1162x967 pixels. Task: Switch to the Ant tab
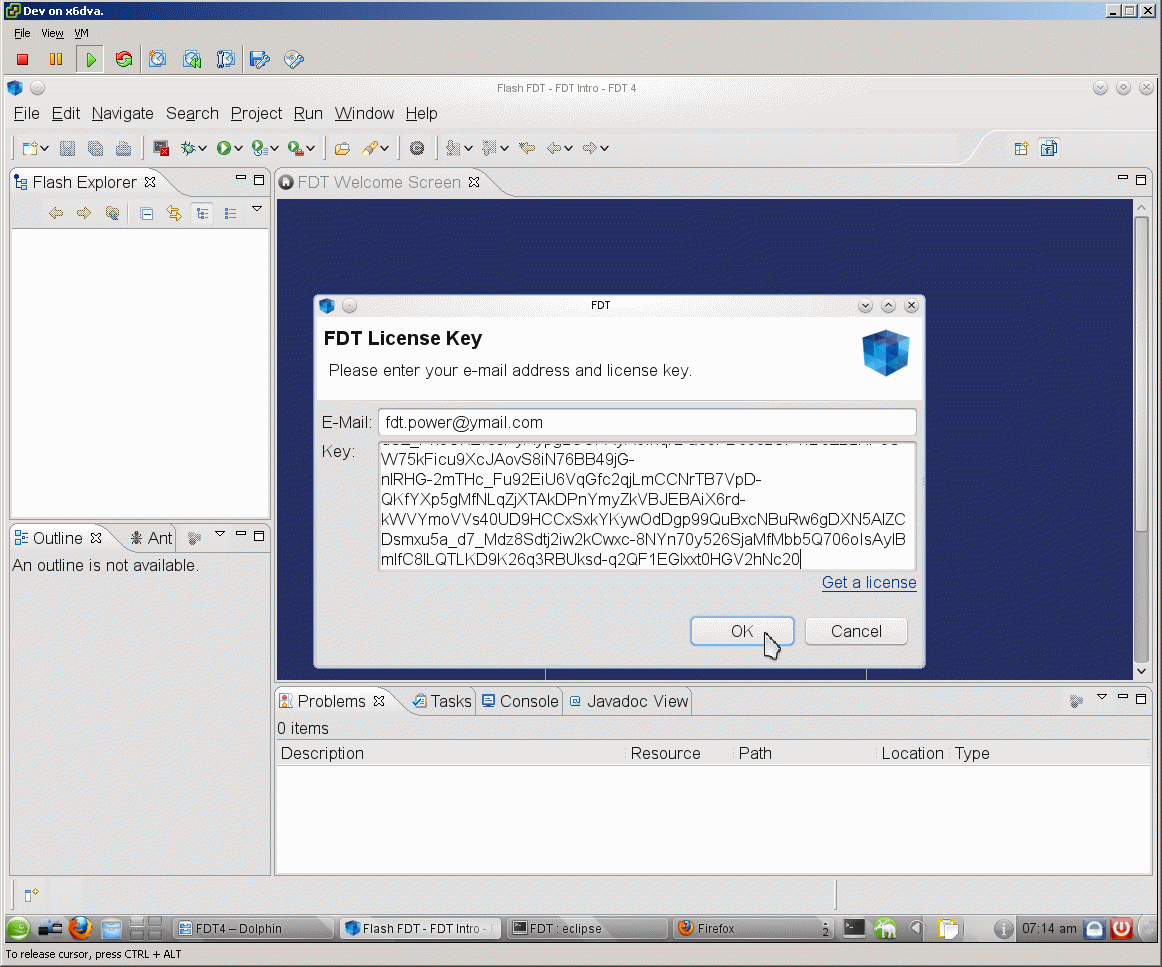click(x=151, y=538)
